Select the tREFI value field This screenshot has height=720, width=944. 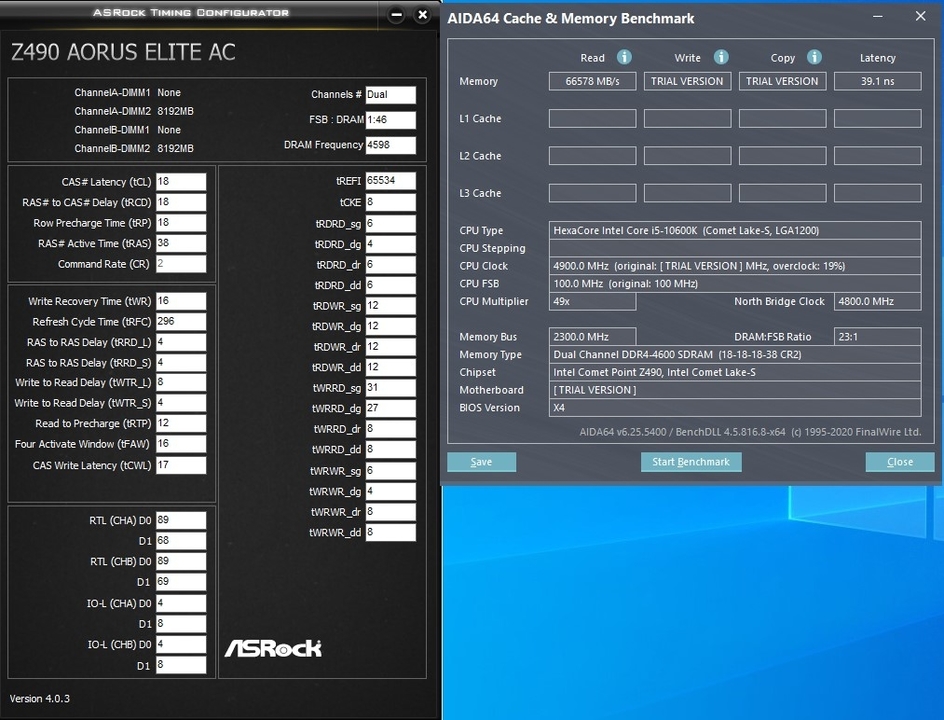point(390,181)
